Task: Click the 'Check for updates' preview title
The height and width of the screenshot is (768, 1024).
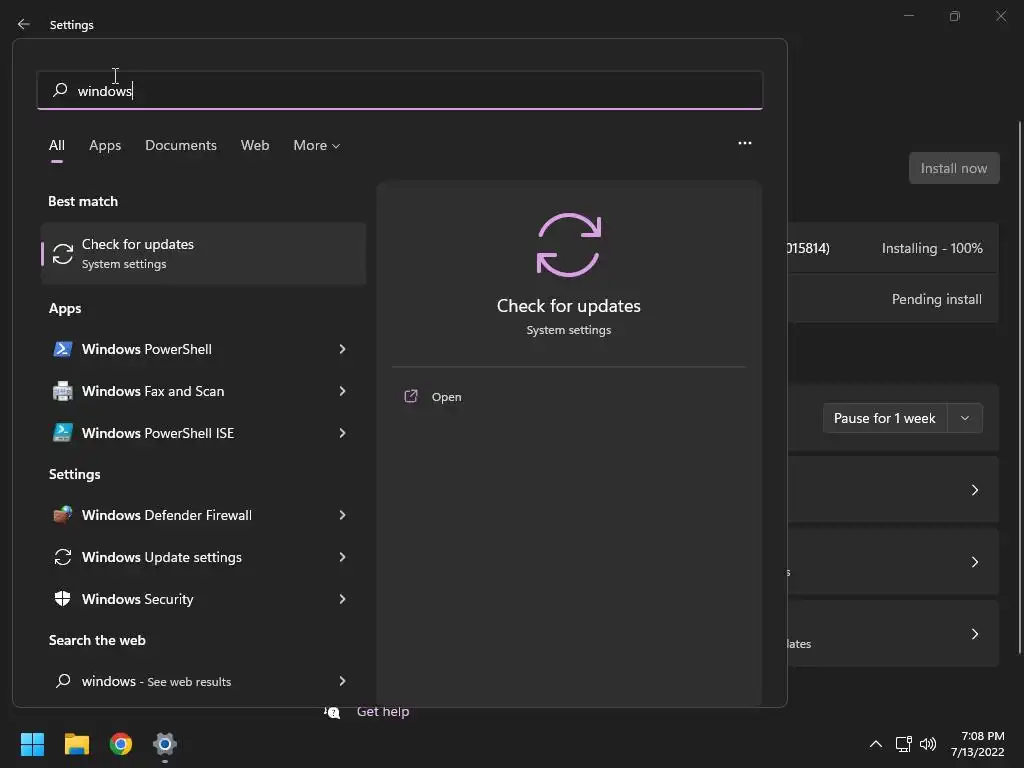Action: pos(569,306)
